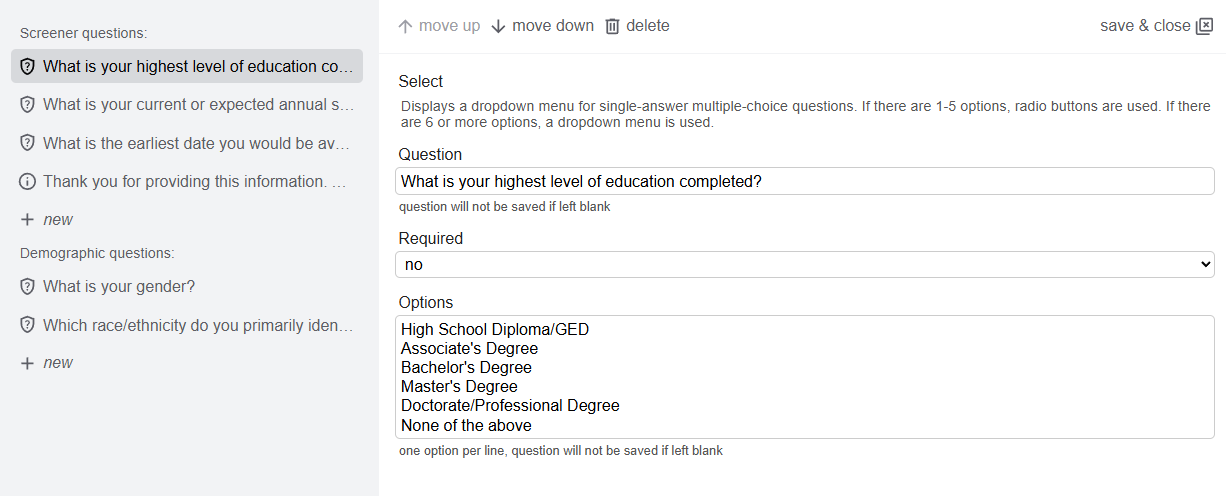Click the shield icon beside the gender question
Viewport: 1226px width, 496px height.
click(x=28, y=287)
